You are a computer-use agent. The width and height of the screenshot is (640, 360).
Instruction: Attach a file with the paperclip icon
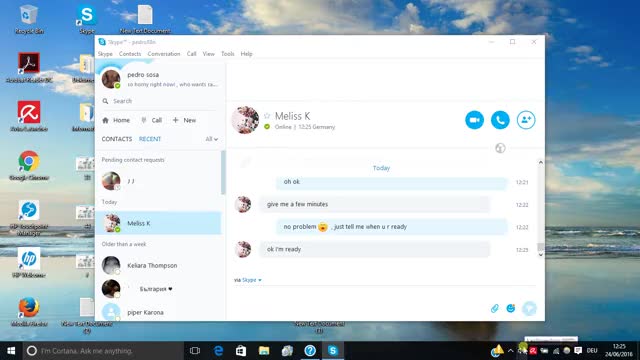(x=494, y=308)
